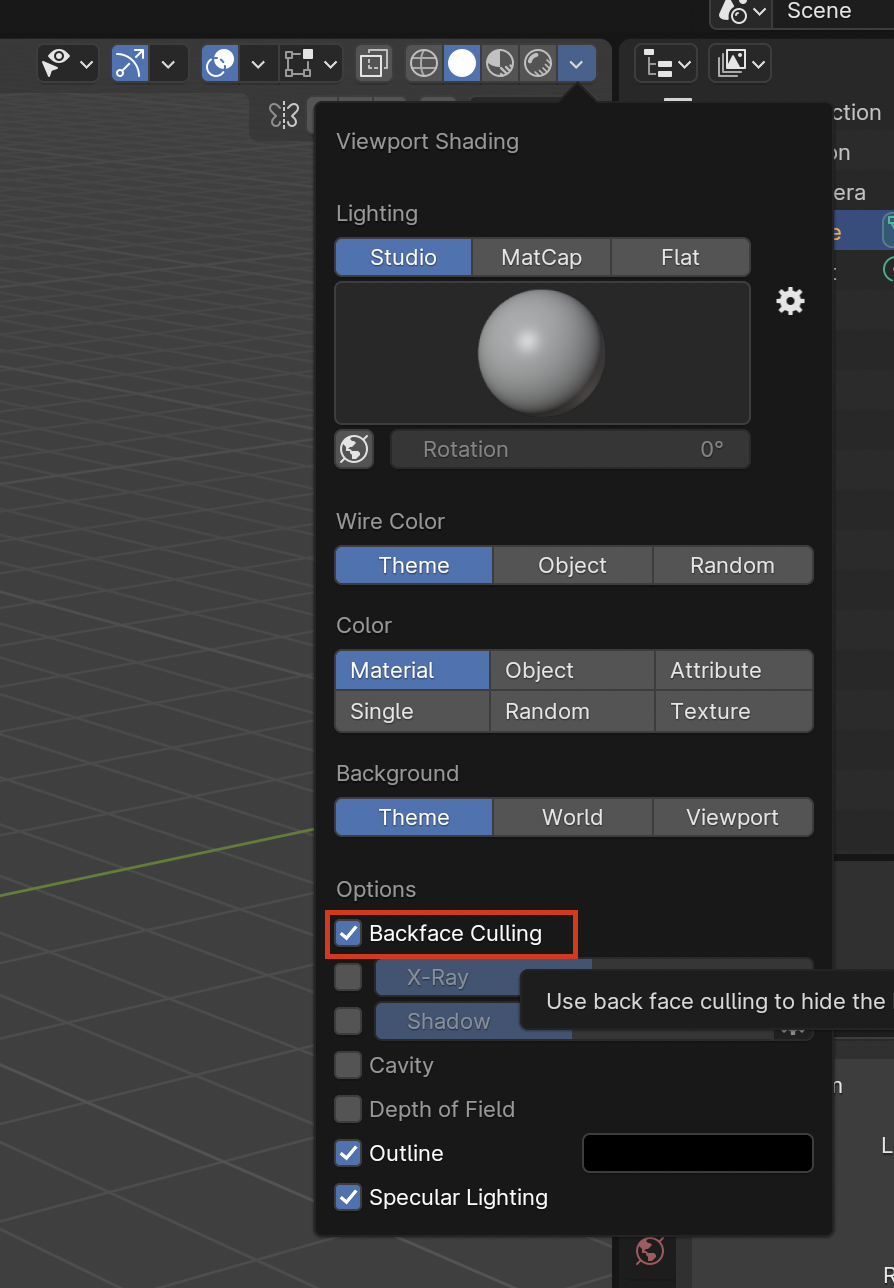Screen dimensions: 894x1288
Task: Toggle the Show Gizmos icon
Action: 131,63
